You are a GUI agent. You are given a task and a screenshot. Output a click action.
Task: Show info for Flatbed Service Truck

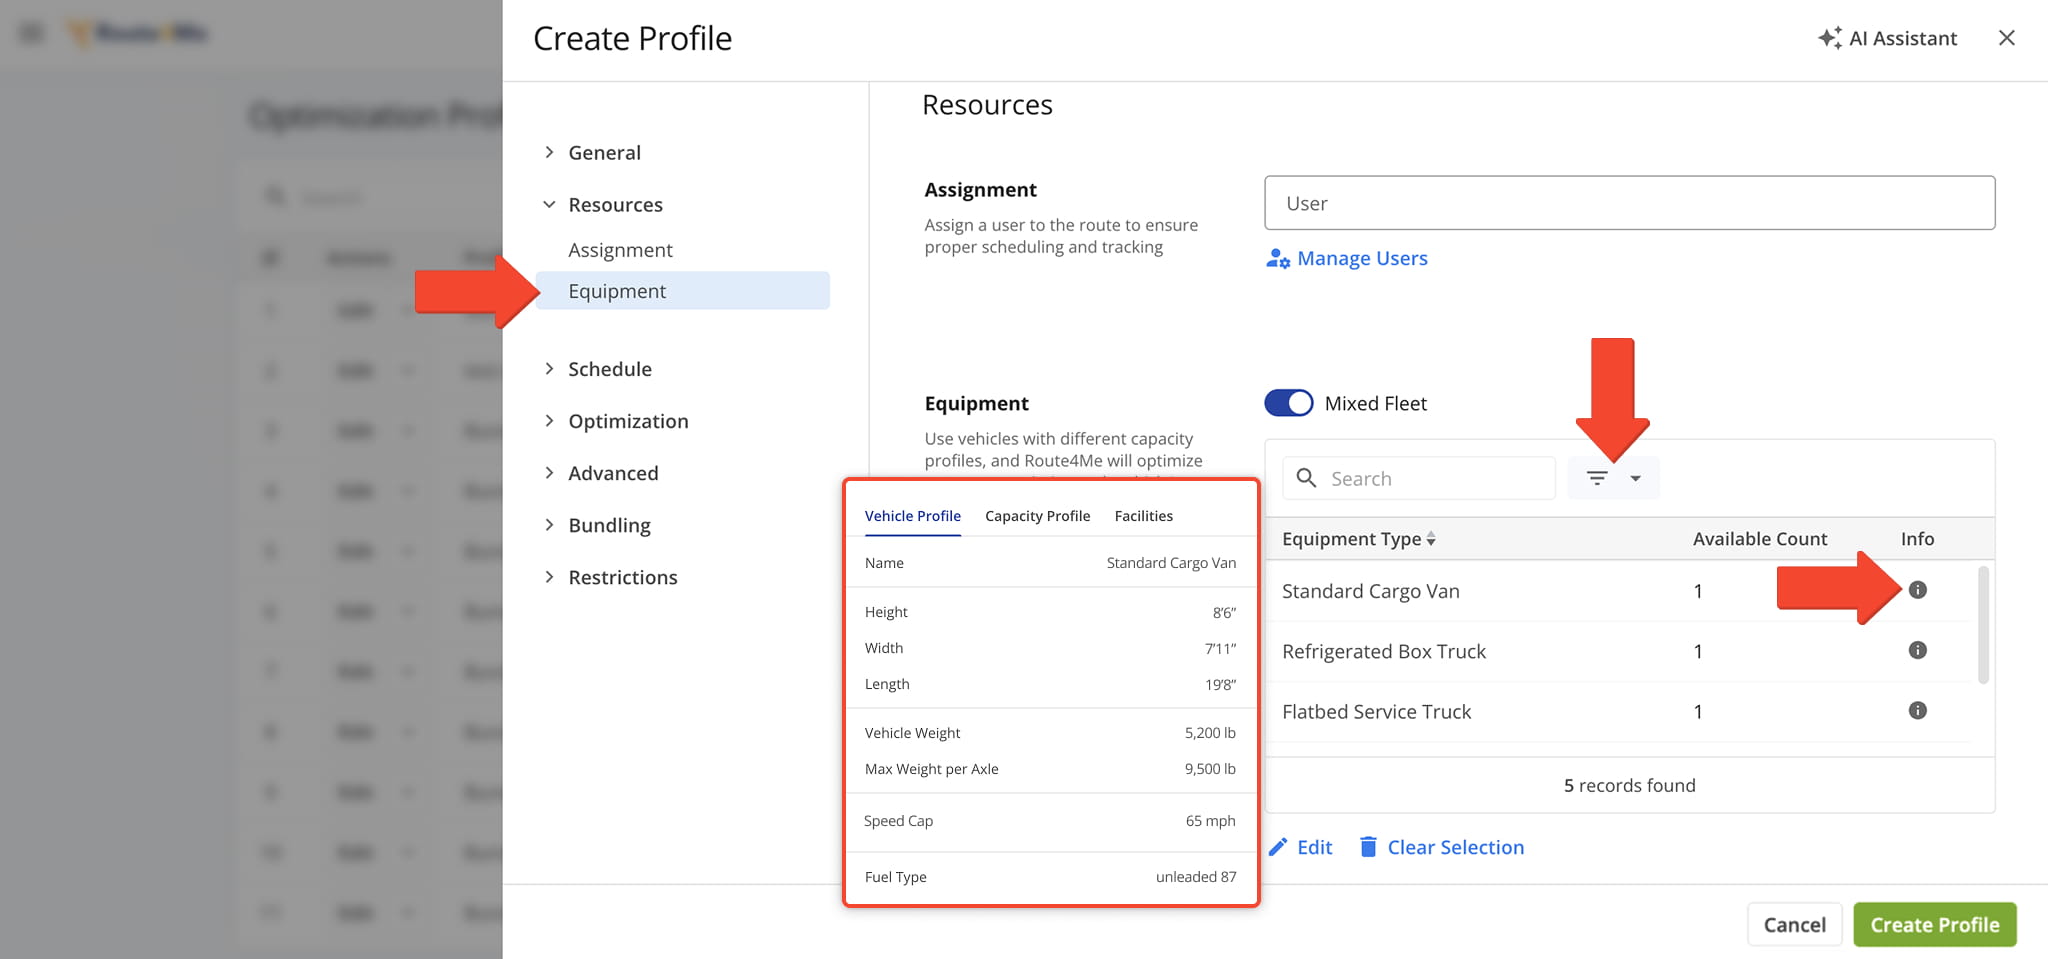point(1917,711)
